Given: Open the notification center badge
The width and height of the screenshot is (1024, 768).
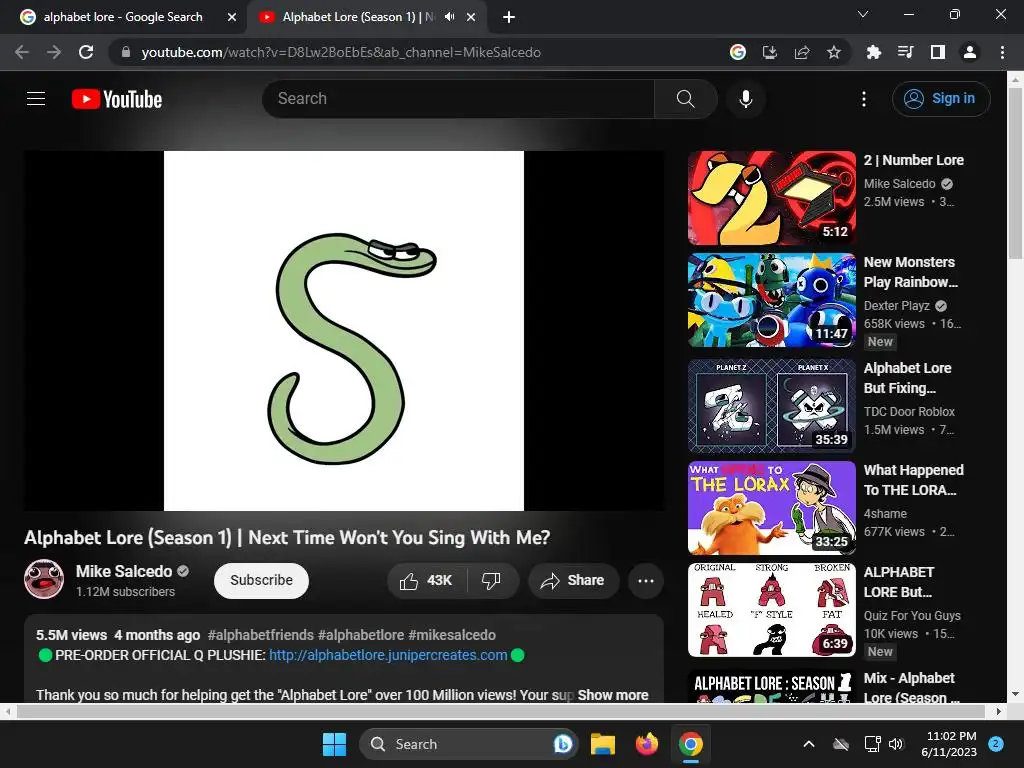Looking at the screenshot, I should 996,744.
